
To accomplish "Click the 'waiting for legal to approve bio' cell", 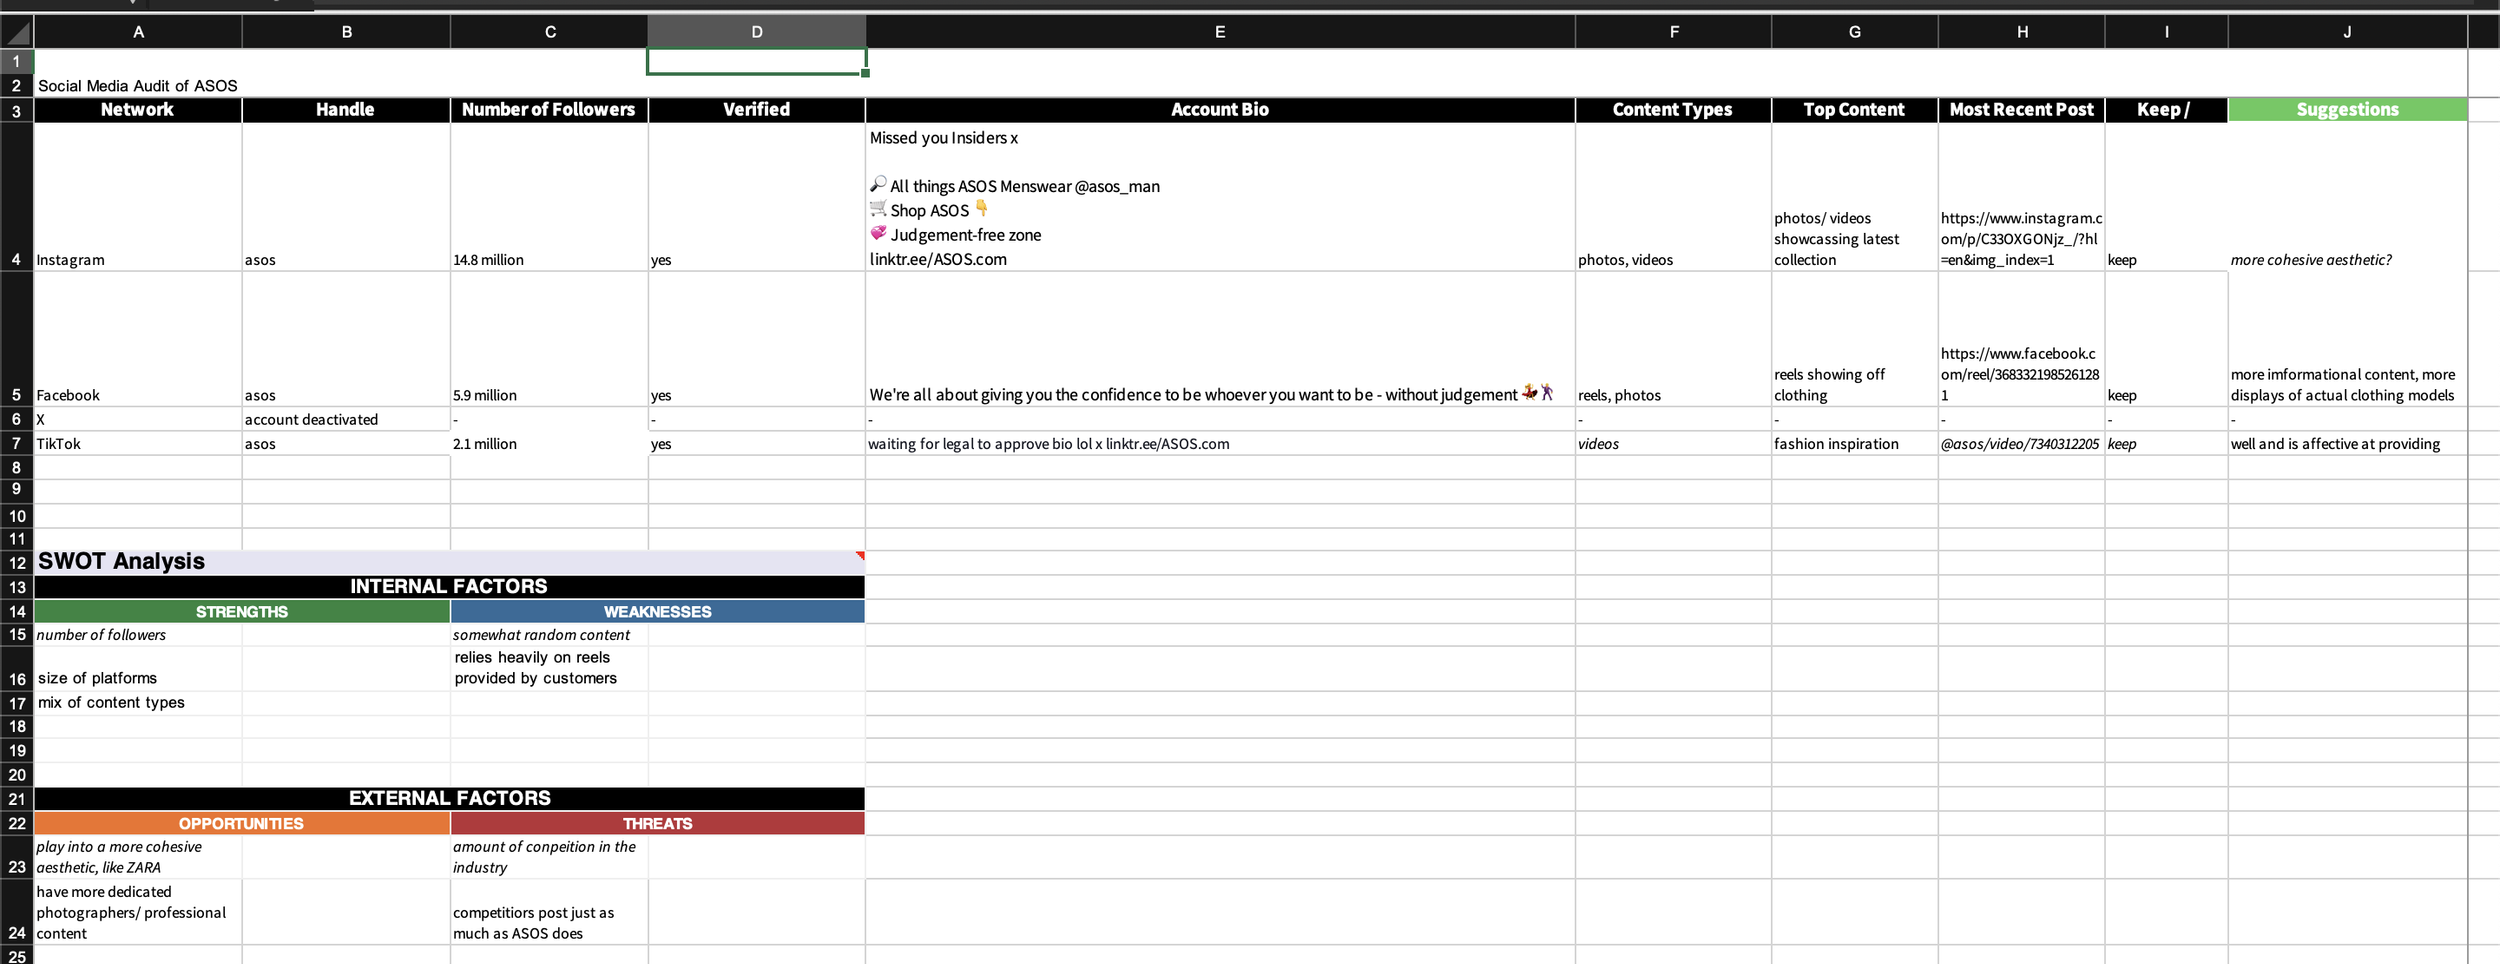I will pyautogui.click(x=1220, y=443).
